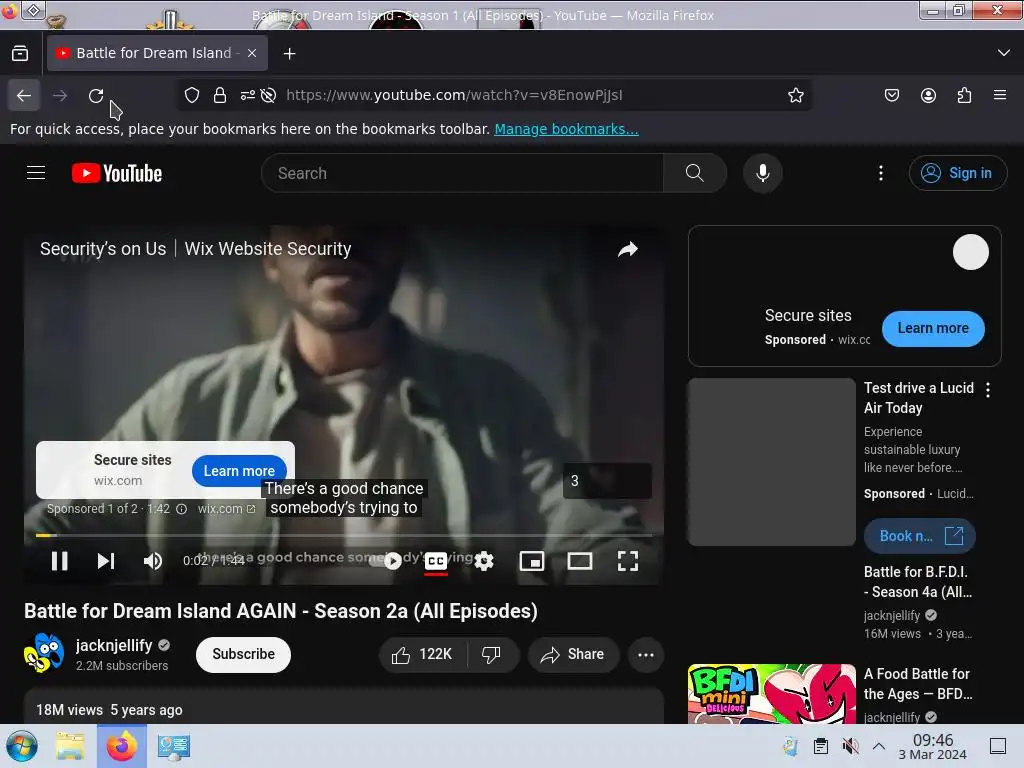Click ad info icon beside 1:42

point(182,509)
